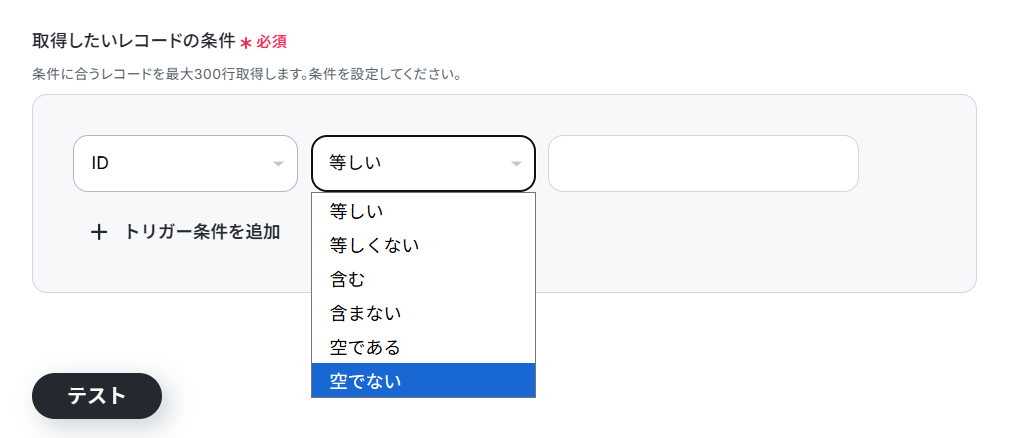The height and width of the screenshot is (438, 1009).
Task: Select the highlighted 空でない option
Action: 423,381
